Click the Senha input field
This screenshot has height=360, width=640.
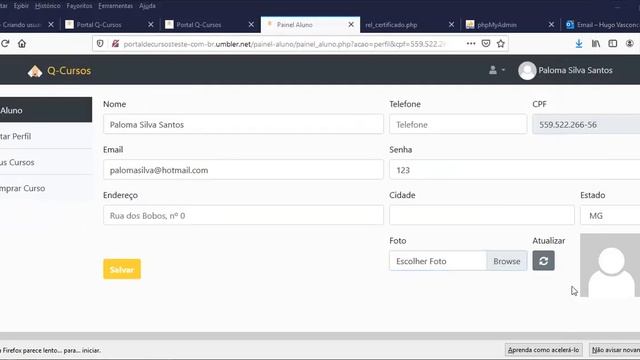[x=515, y=170]
